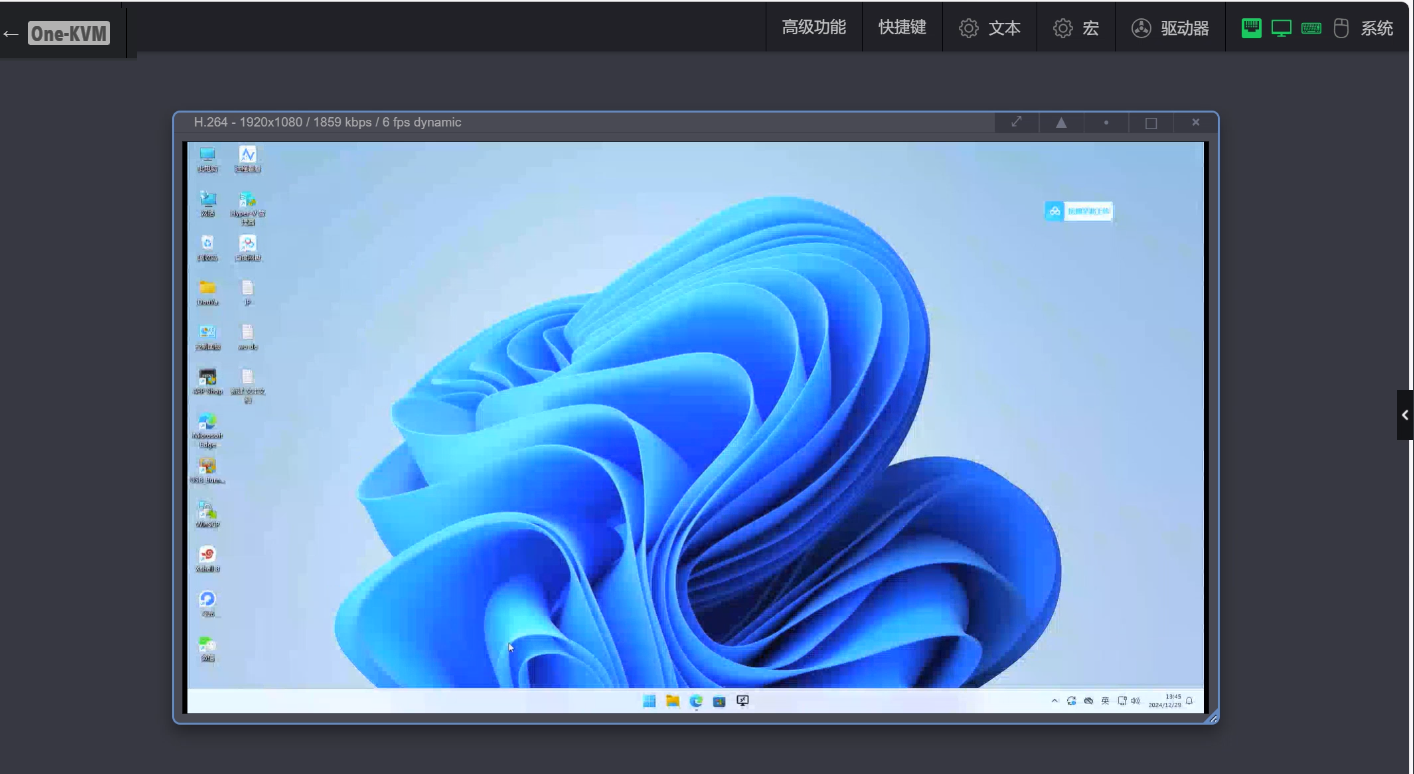Open the Recycle Bin on remote desktop
1414x774 pixels.
pos(207,247)
